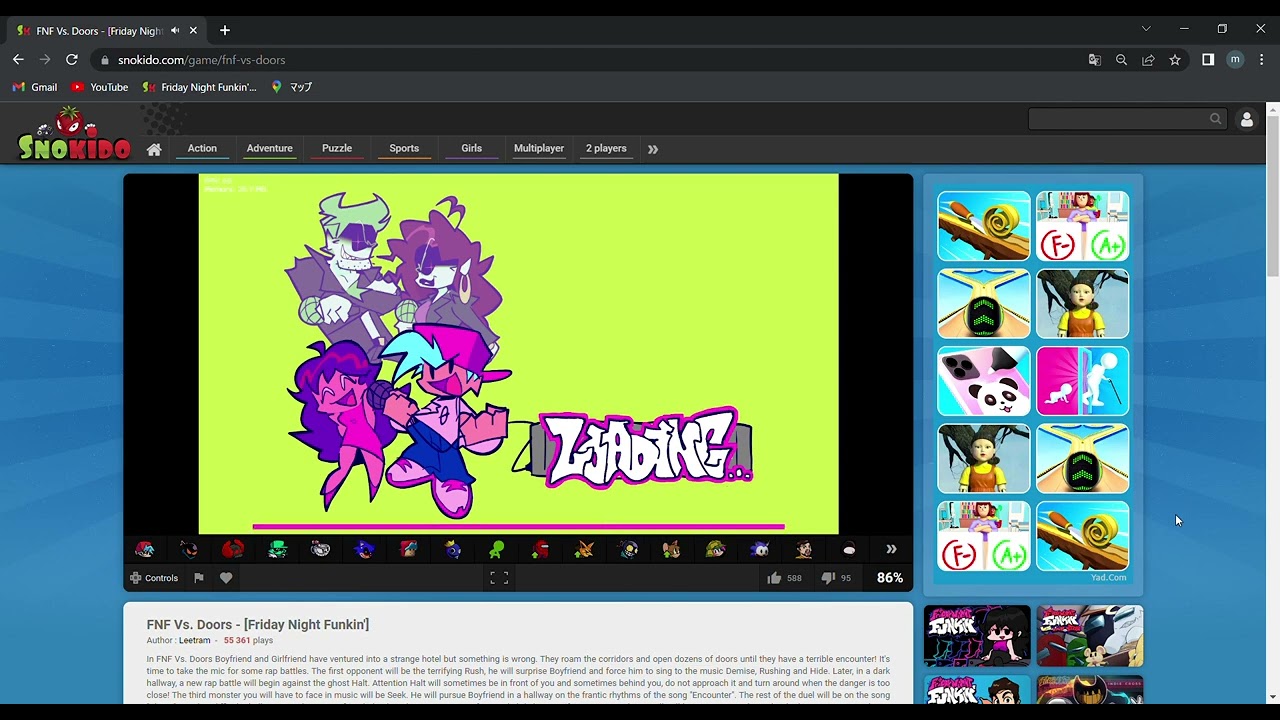Toggle the browser side panel

[1208, 60]
